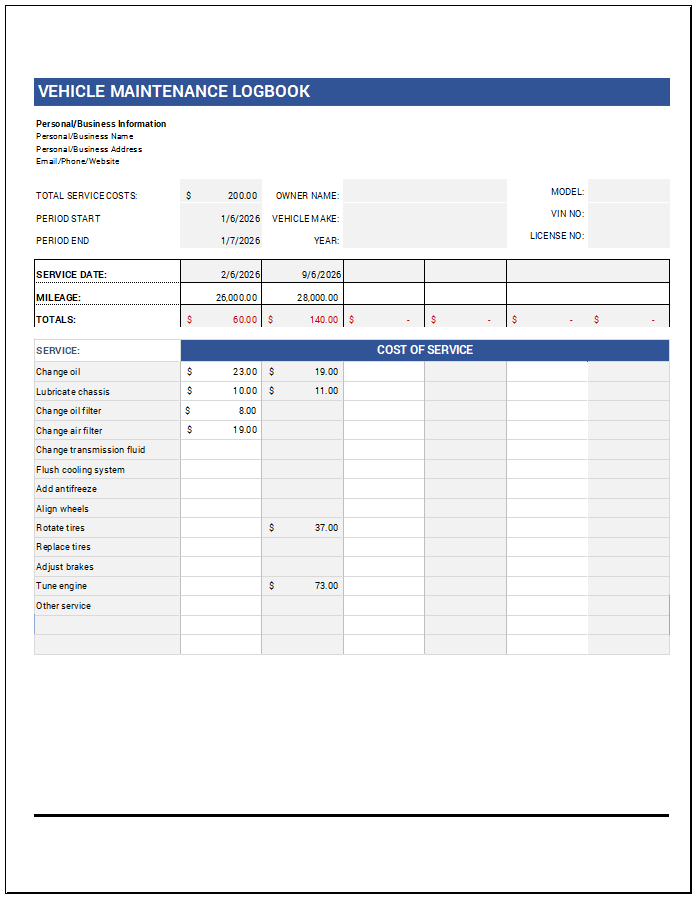Viewport: 698px width, 898px height.
Task: Click the Model input field
Action: [x=629, y=191]
